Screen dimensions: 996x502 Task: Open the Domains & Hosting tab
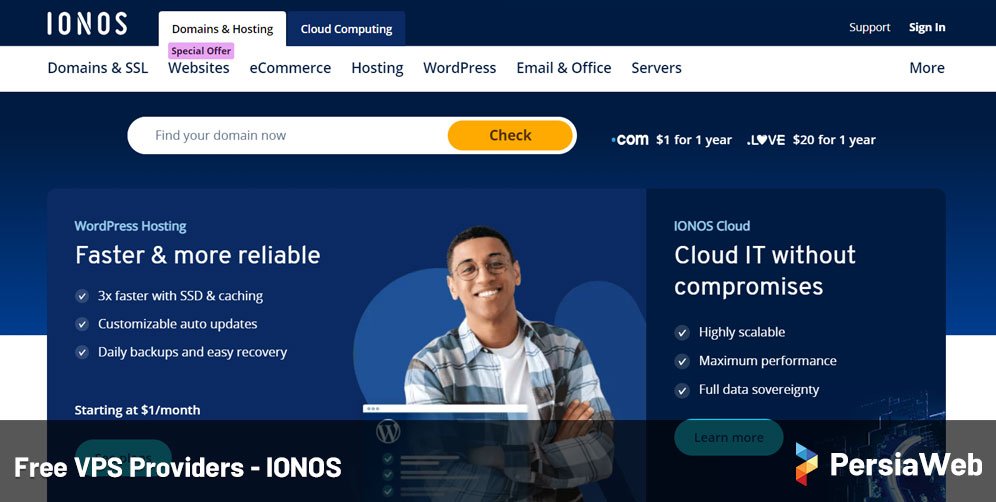[222, 29]
